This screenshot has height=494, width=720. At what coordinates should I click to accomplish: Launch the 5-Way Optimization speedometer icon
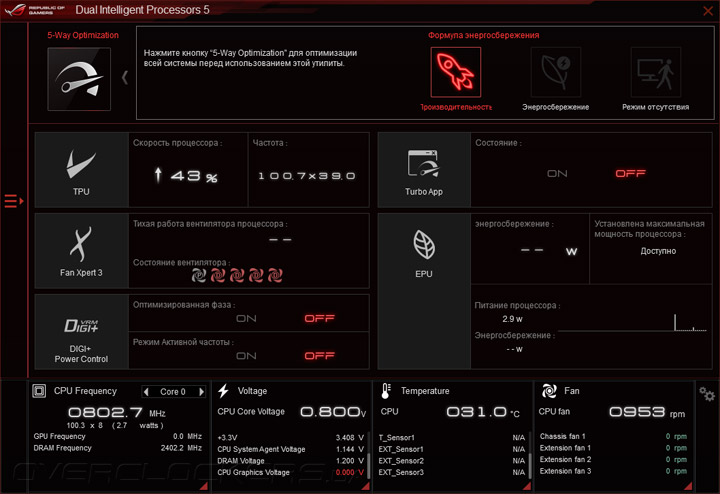point(79,79)
